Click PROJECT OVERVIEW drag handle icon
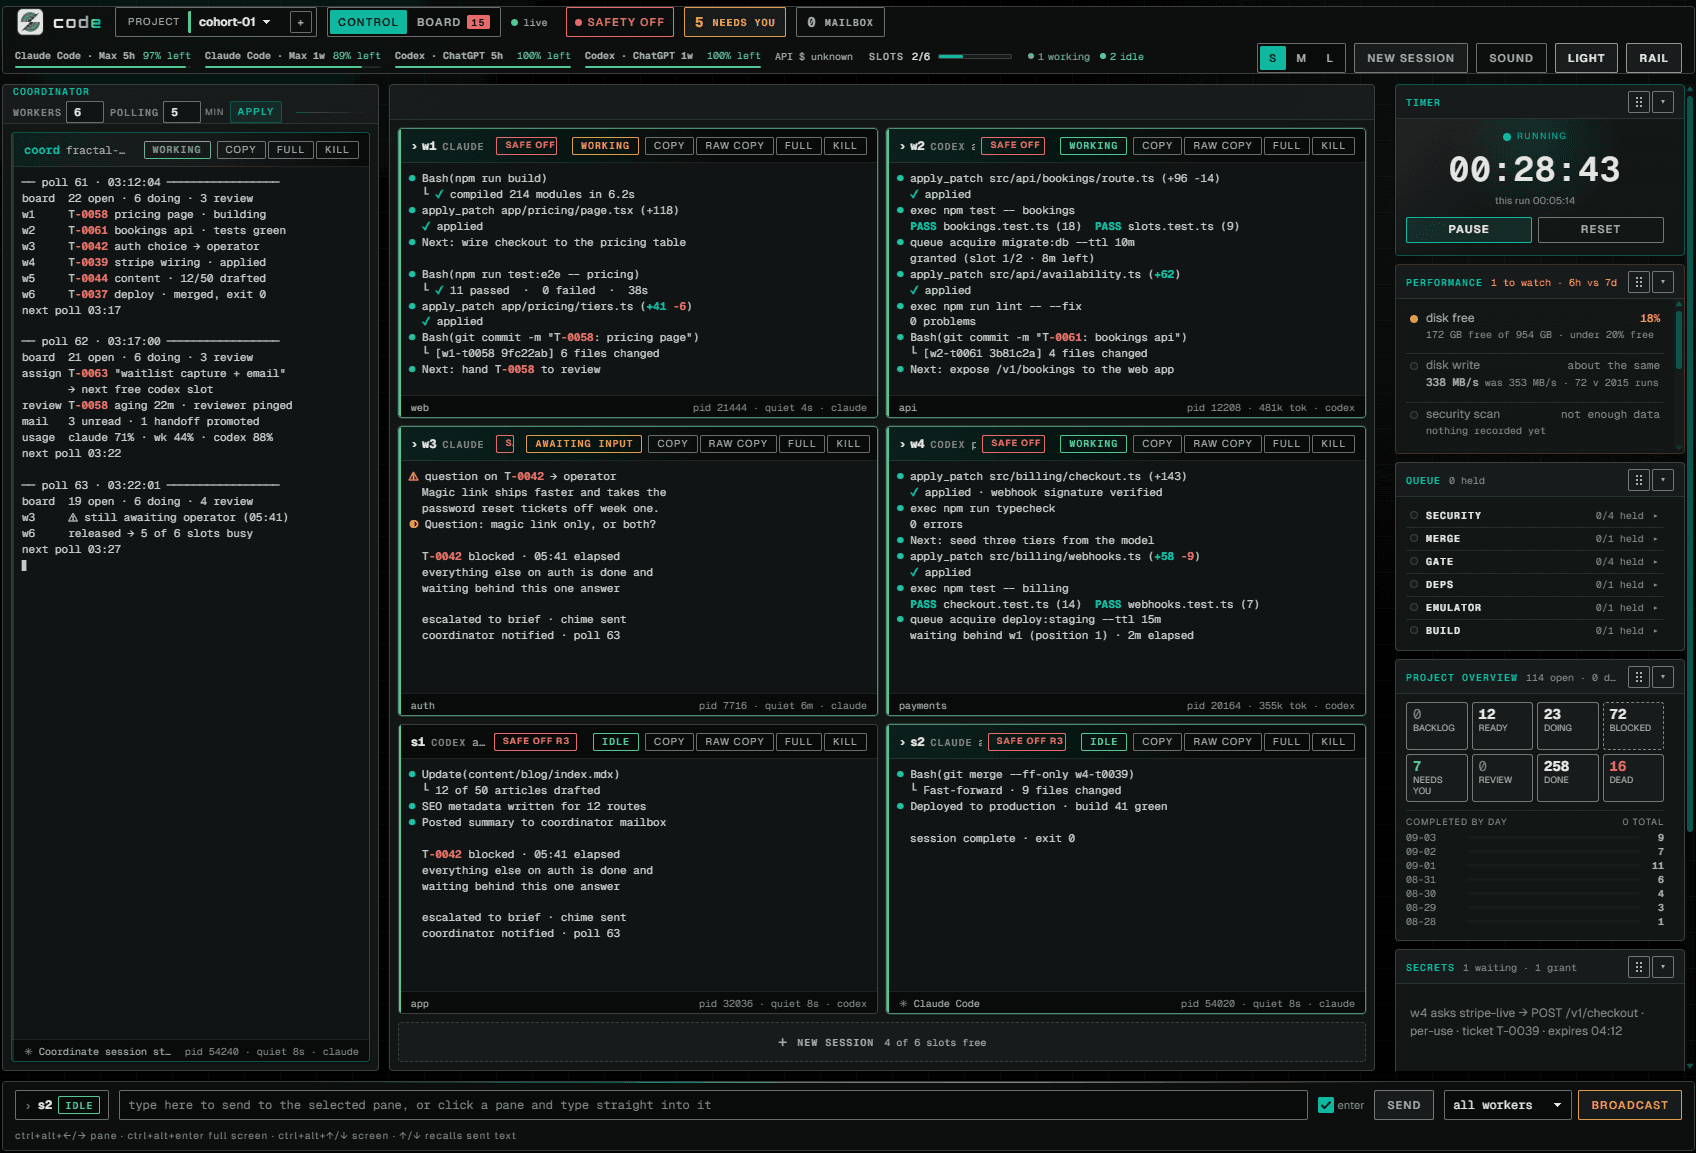 click(x=1638, y=677)
